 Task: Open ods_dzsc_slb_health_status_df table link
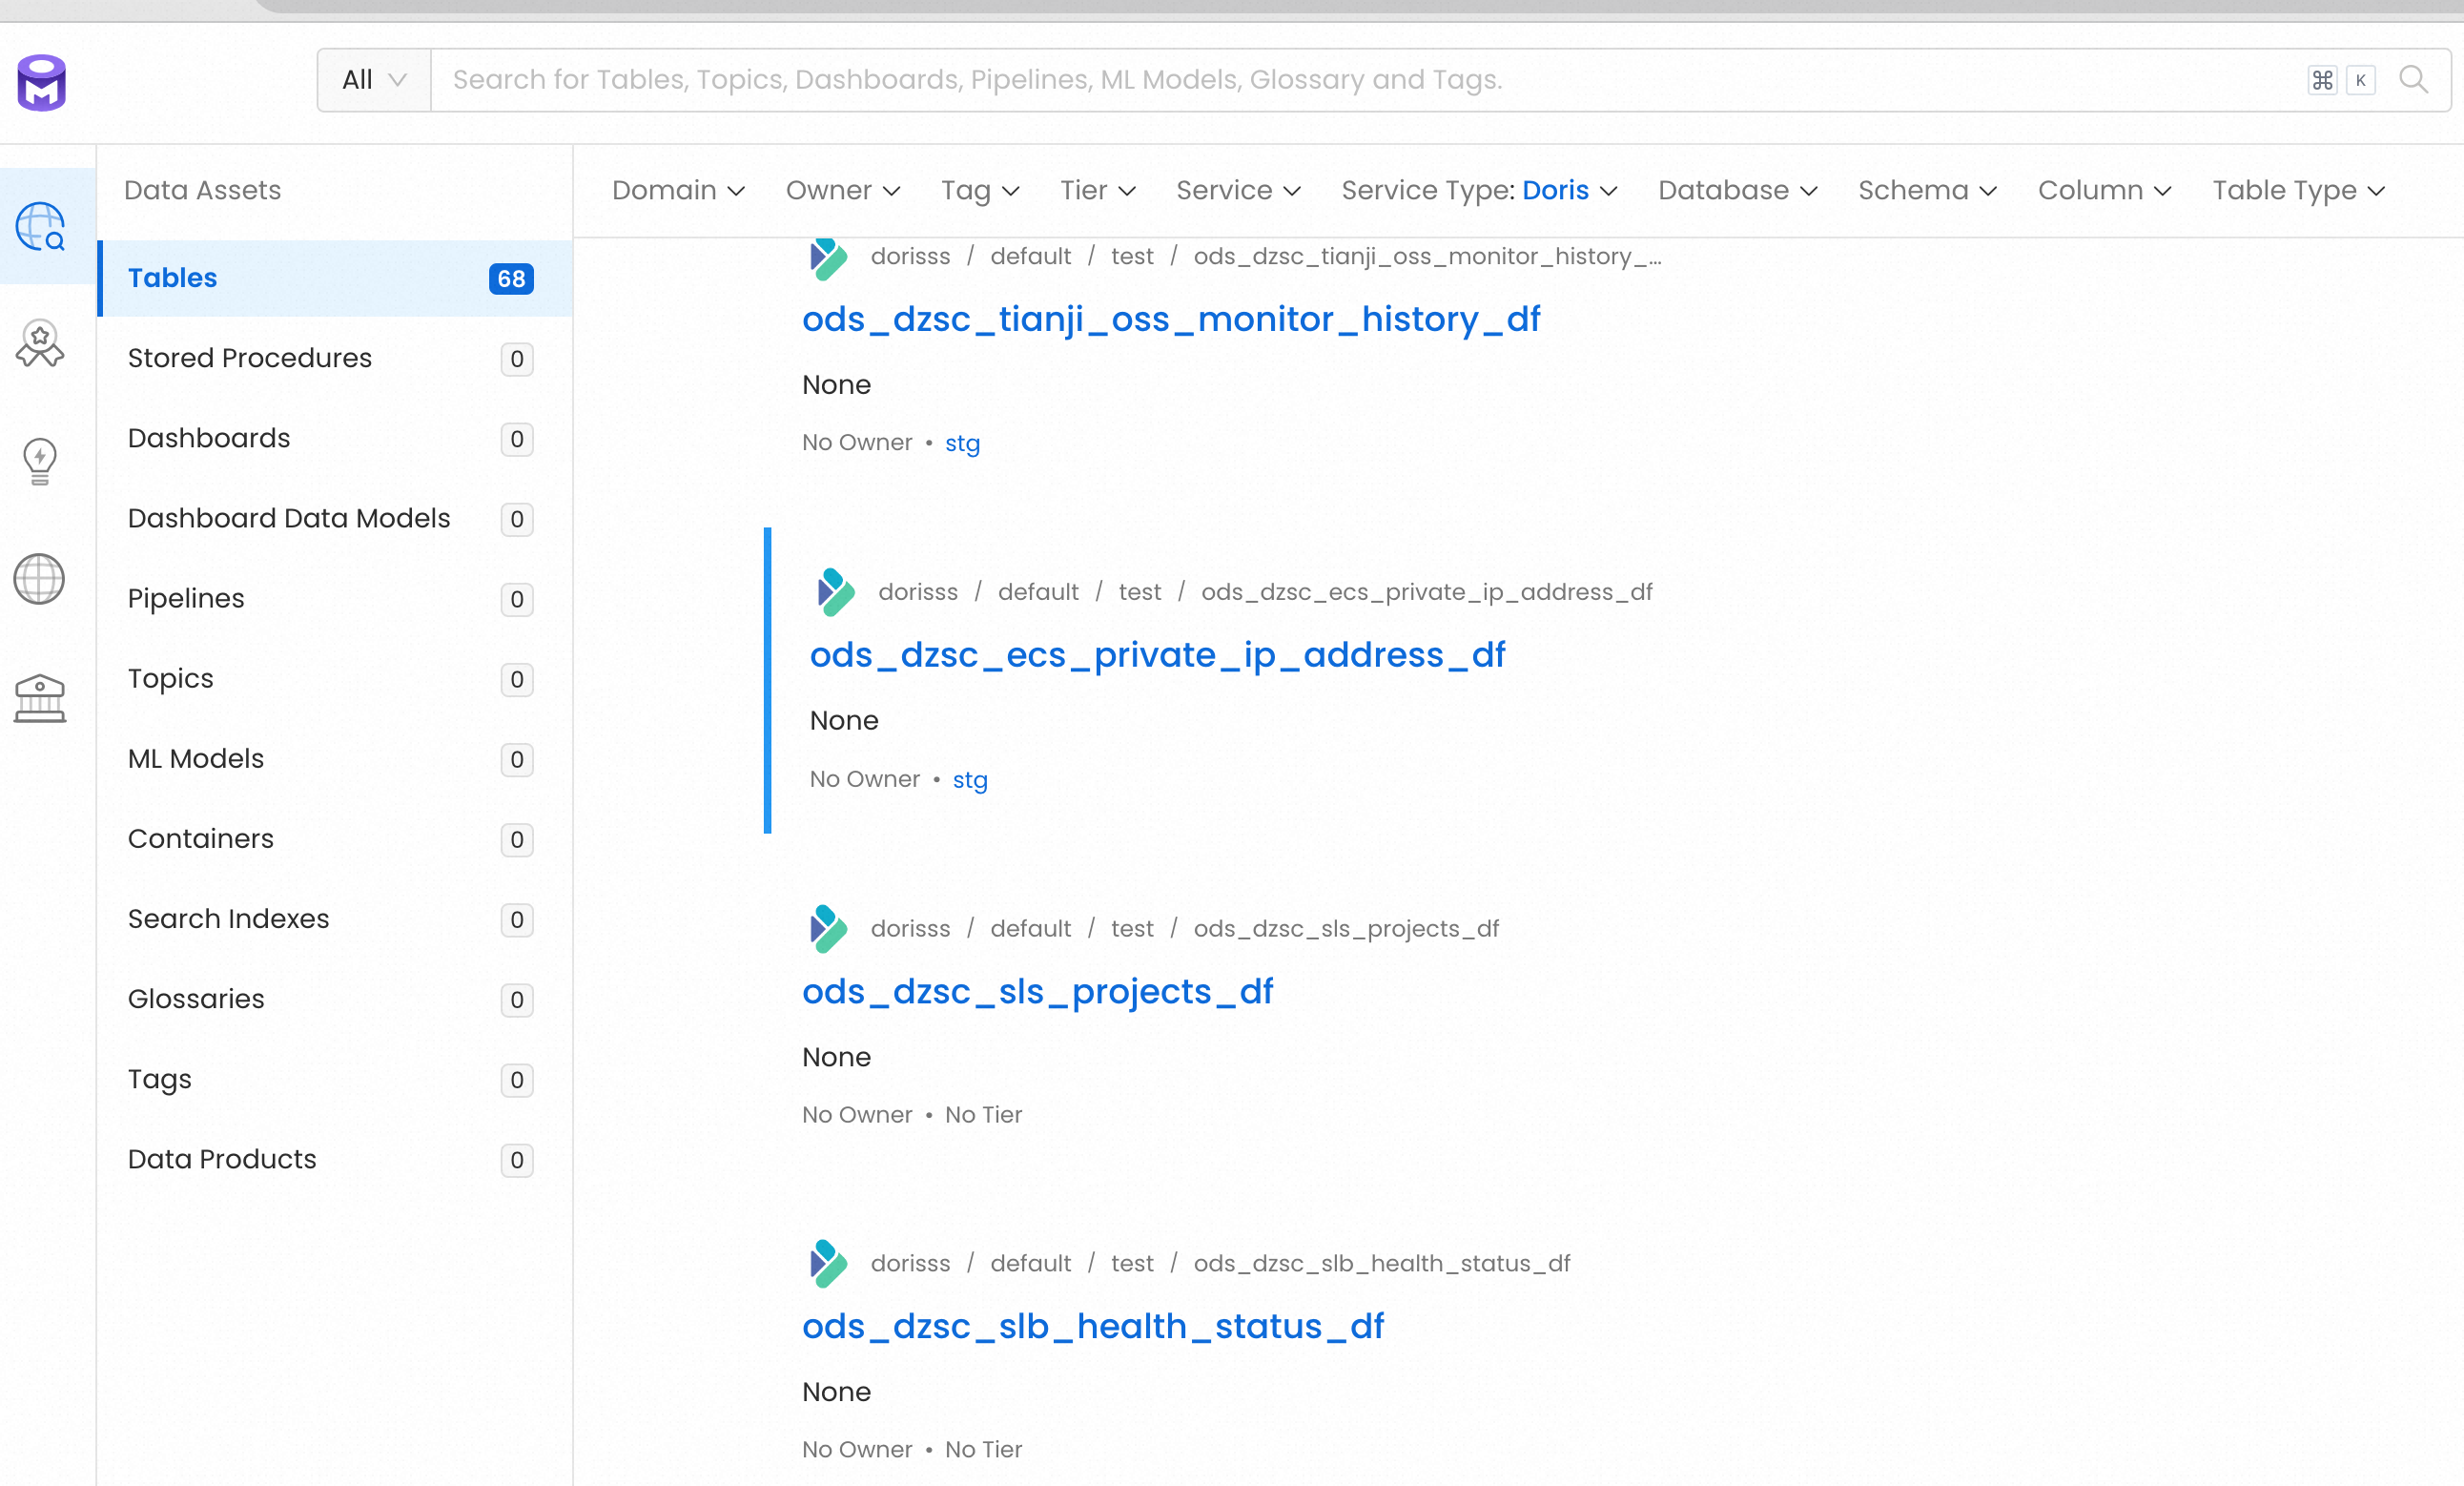point(1092,1326)
